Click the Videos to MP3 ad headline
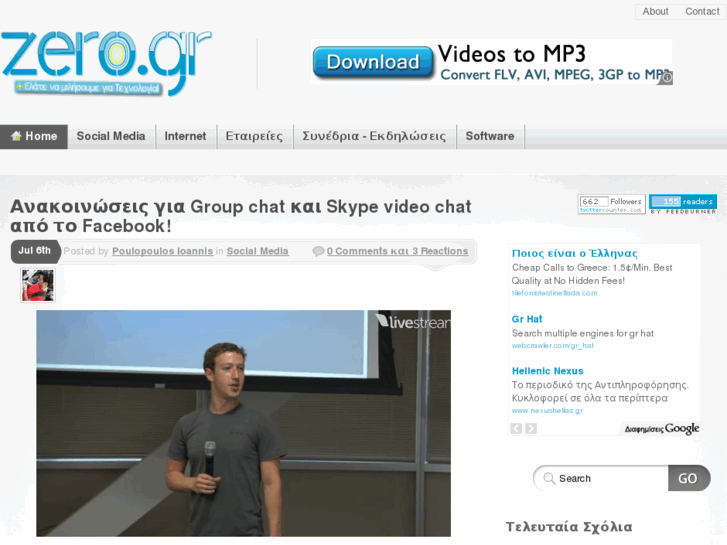The image size is (727, 545). pos(512,54)
